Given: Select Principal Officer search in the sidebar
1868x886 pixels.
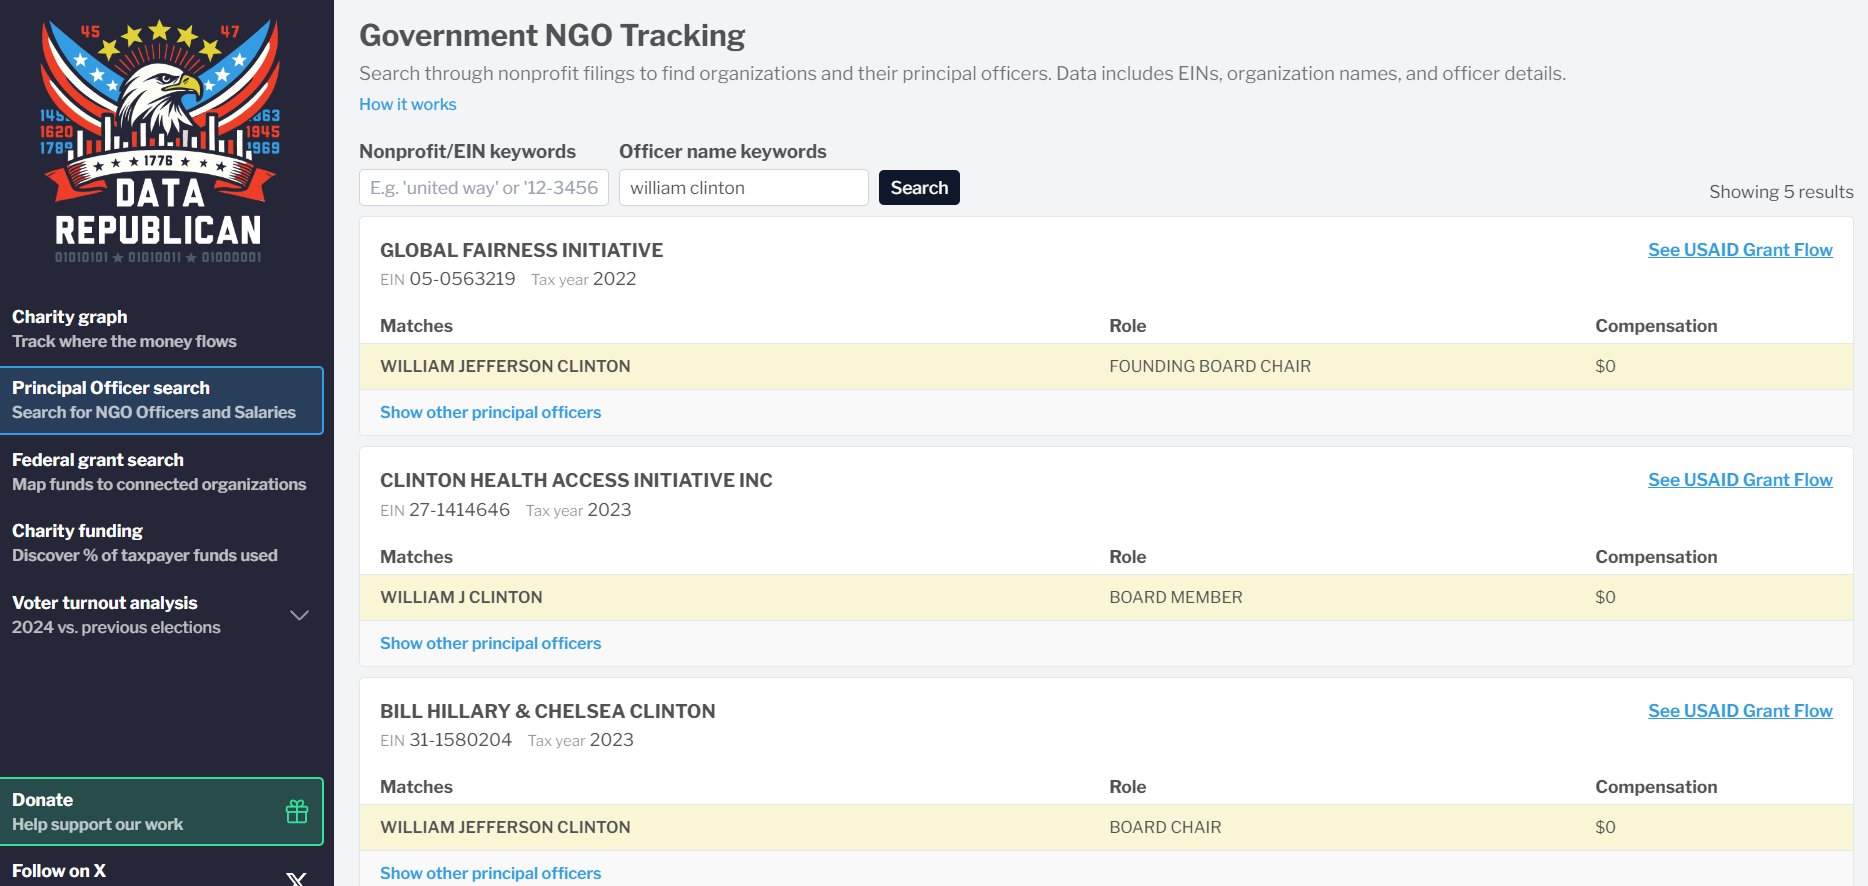Looking at the screenshot, I should coord(162,400).
